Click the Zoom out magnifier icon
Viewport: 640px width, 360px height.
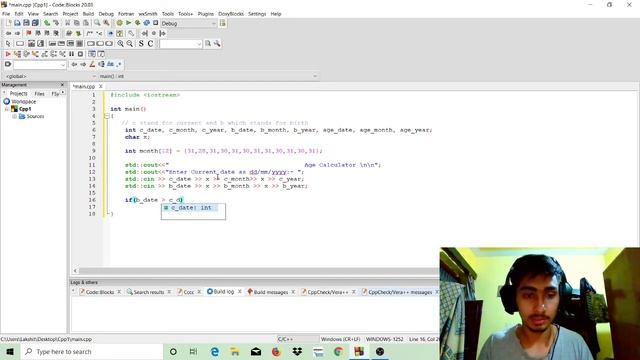pyautogui.click(x=129, y=44)
